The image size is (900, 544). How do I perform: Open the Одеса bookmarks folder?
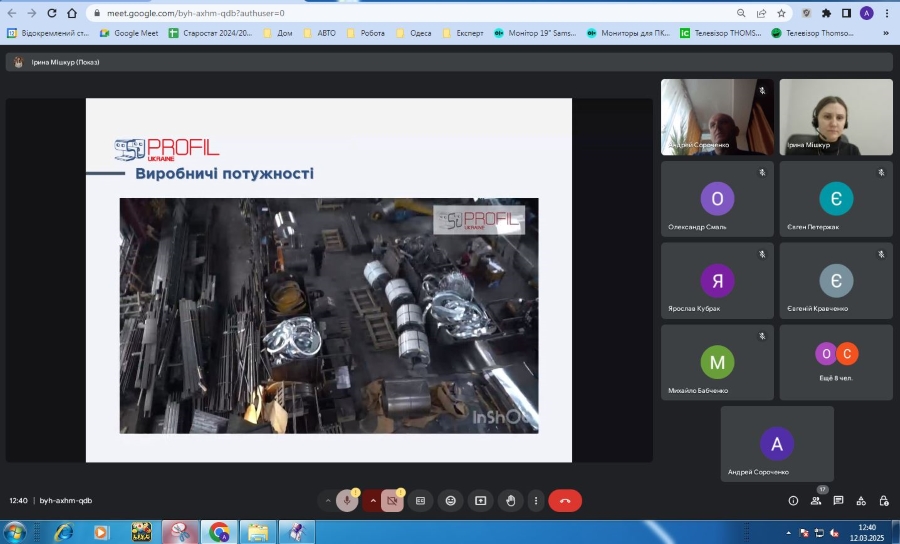pos(414,33)
